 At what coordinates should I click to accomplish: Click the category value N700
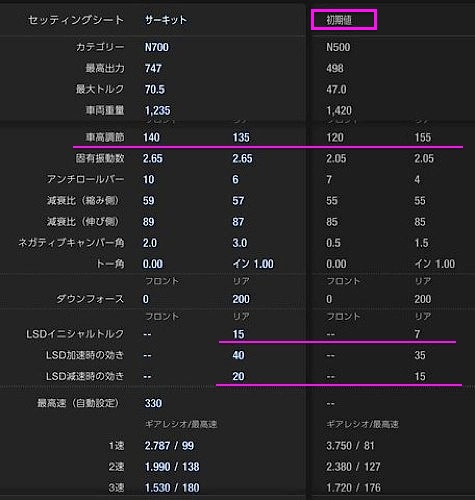point(157,47)
